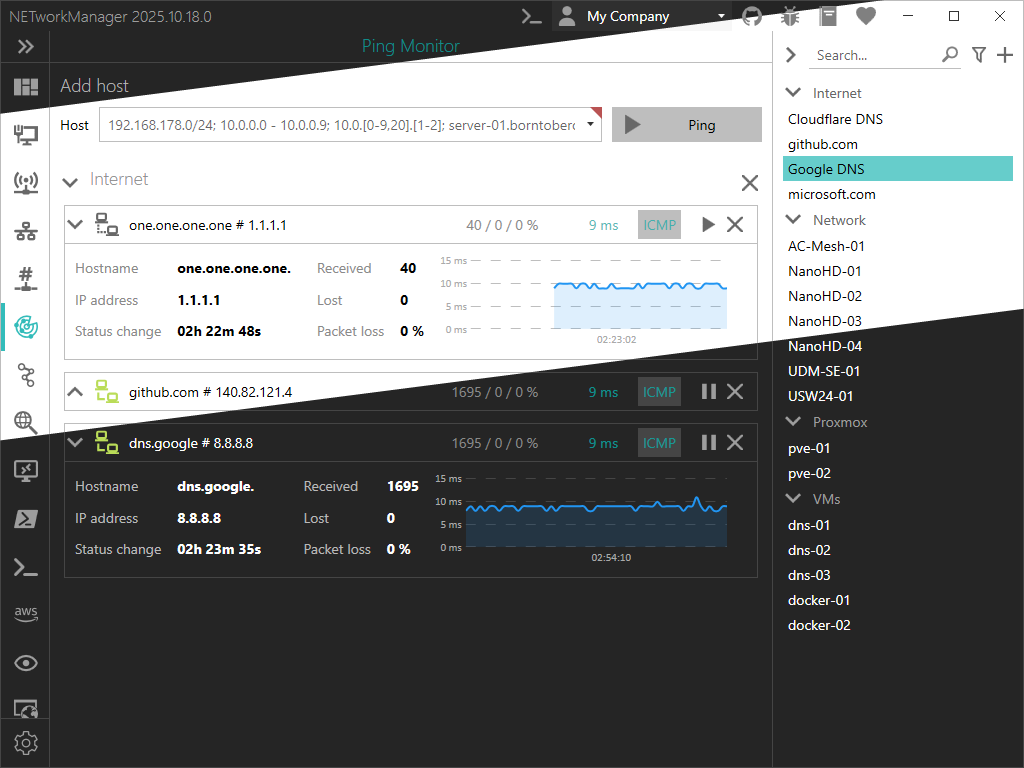Open application settings via the gear icon

[26, 743]
